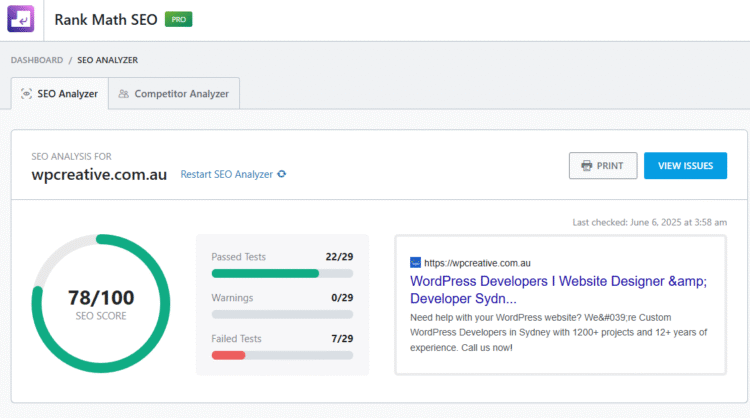Click the 7/29 failed tests value

(x=342, y=339)
